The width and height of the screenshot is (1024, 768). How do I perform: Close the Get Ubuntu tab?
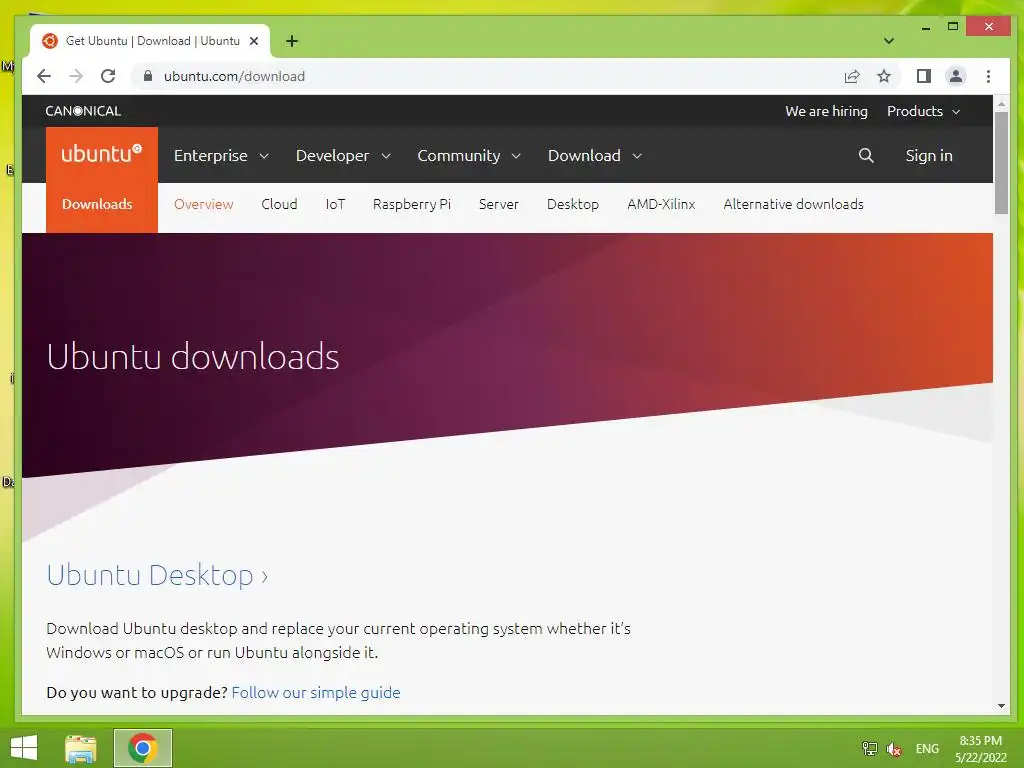[254, 41]
